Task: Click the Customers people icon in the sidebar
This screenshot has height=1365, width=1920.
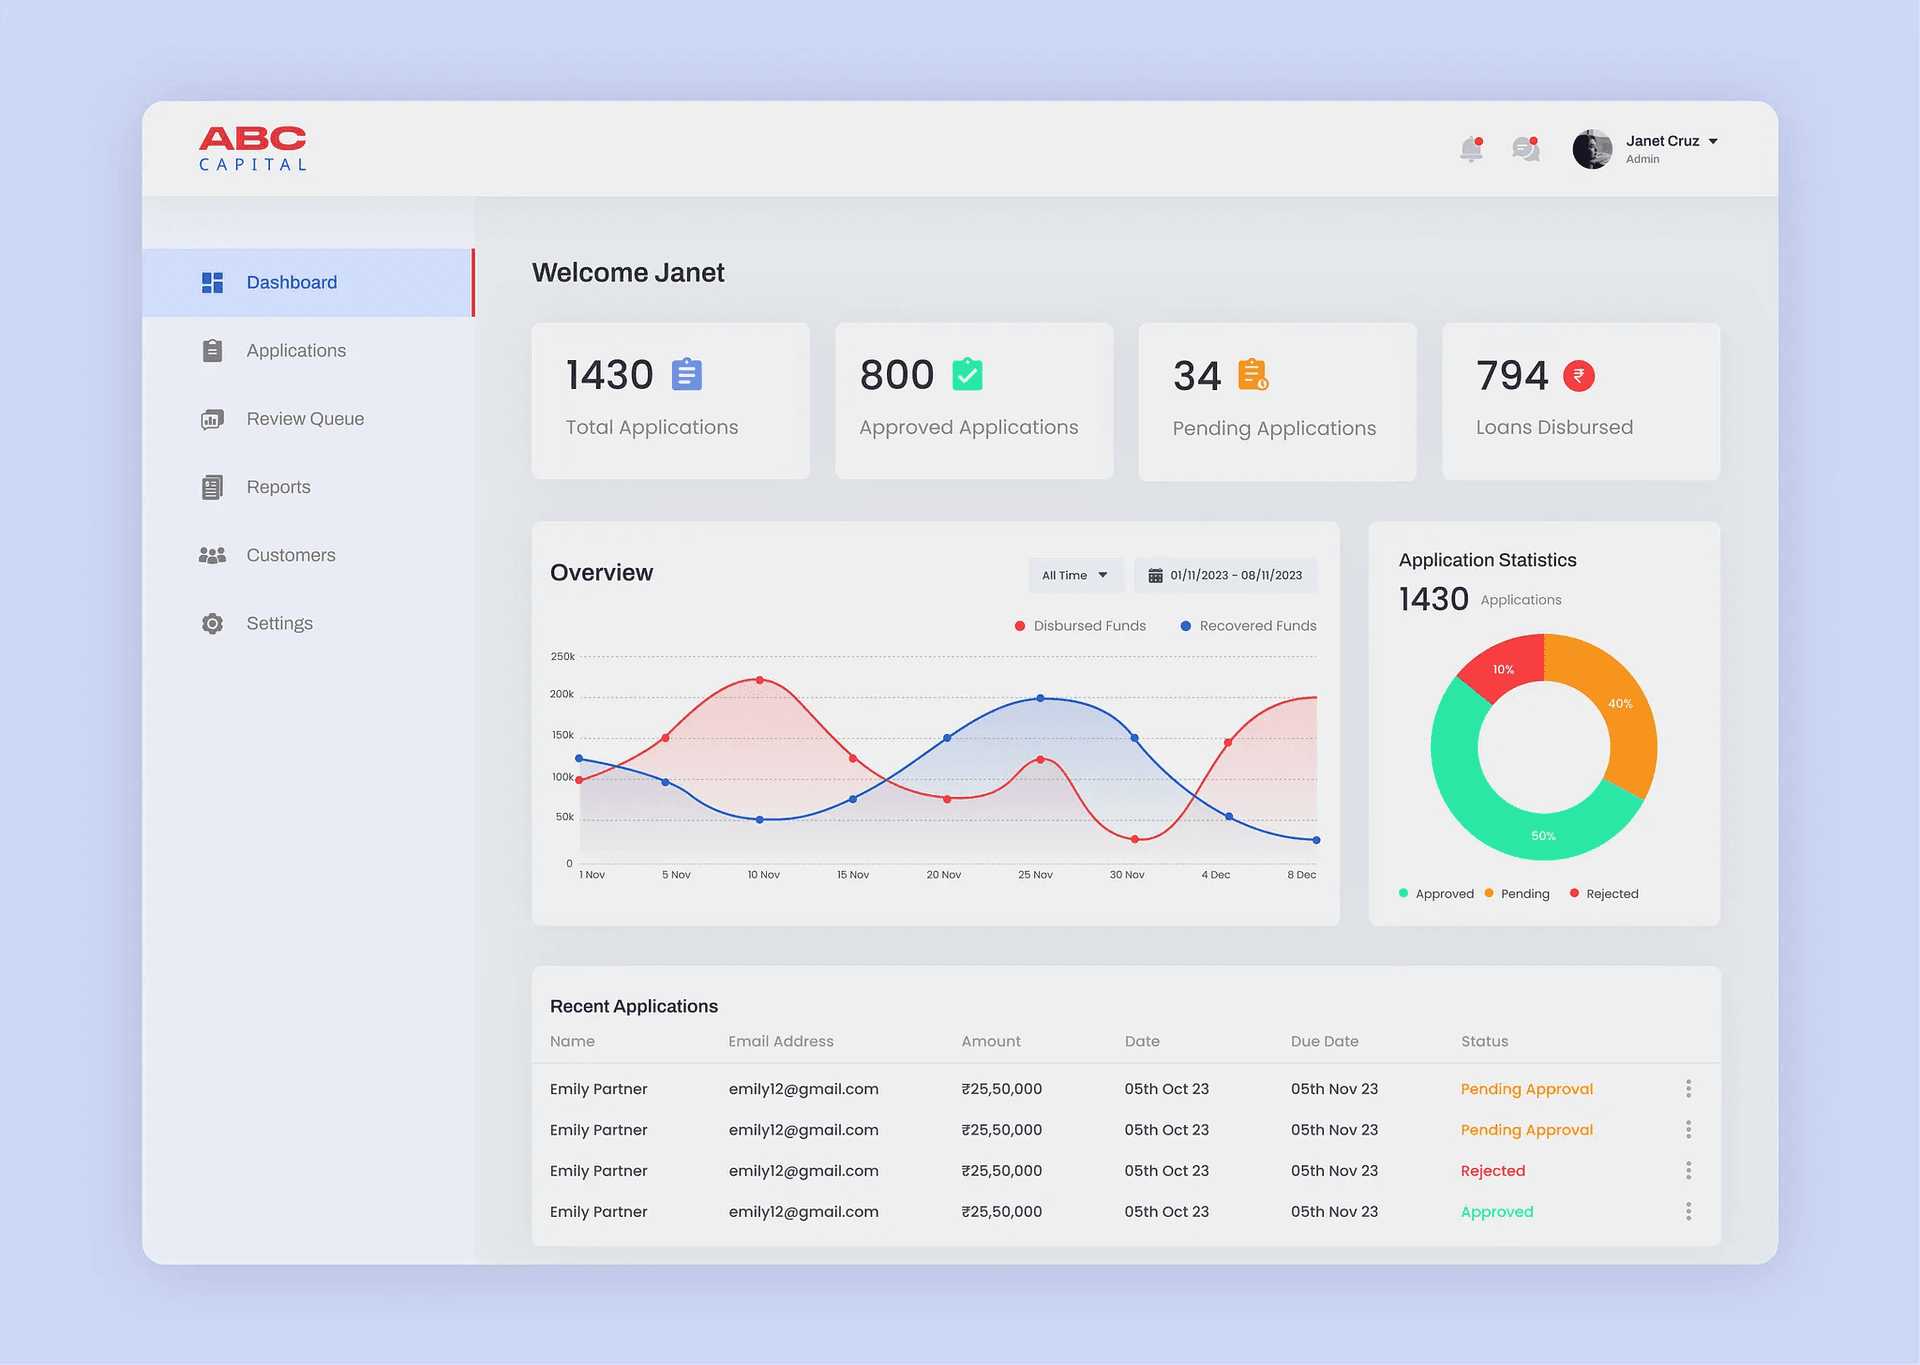Action: (212, 555)
